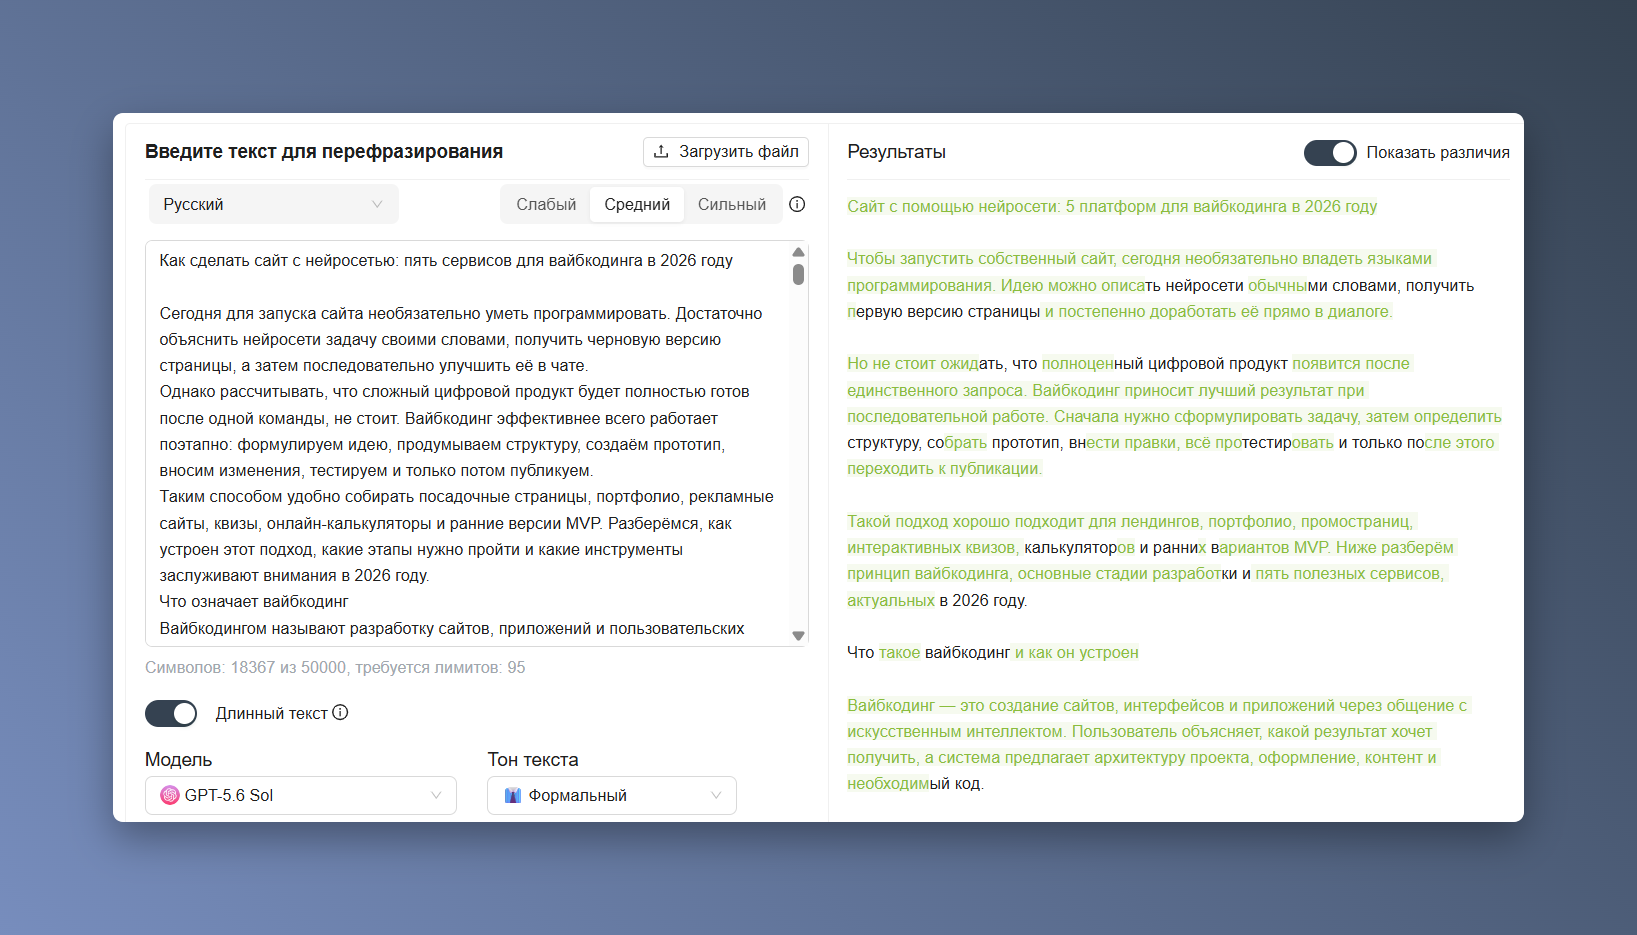Click result title Сайт с помощью нейросети

(x=1112, y=206)
